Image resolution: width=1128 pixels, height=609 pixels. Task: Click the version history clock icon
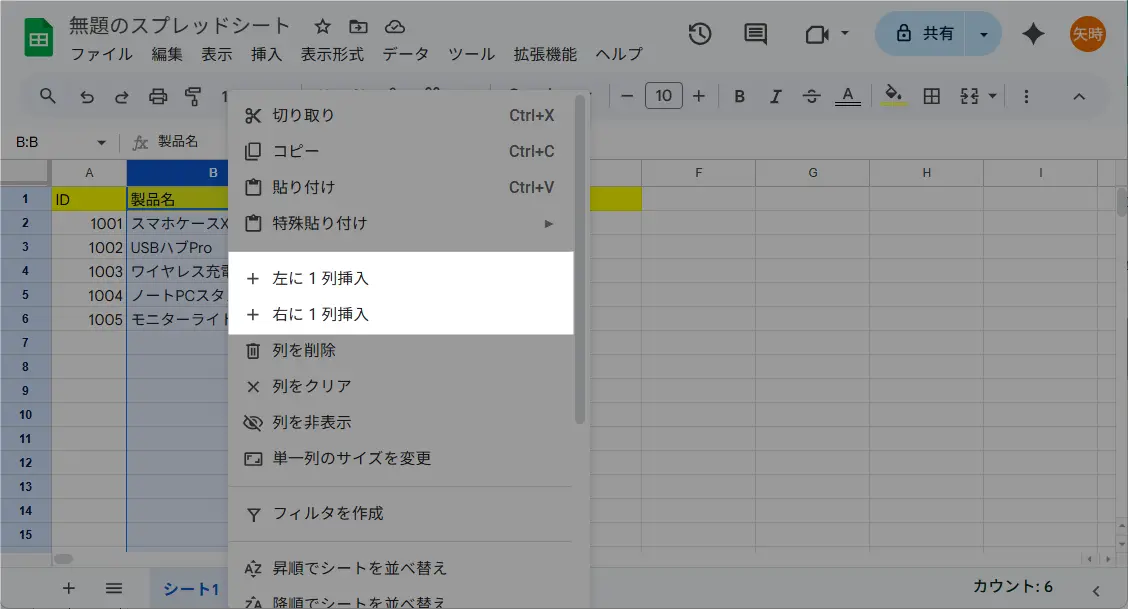tap(700, 34)
